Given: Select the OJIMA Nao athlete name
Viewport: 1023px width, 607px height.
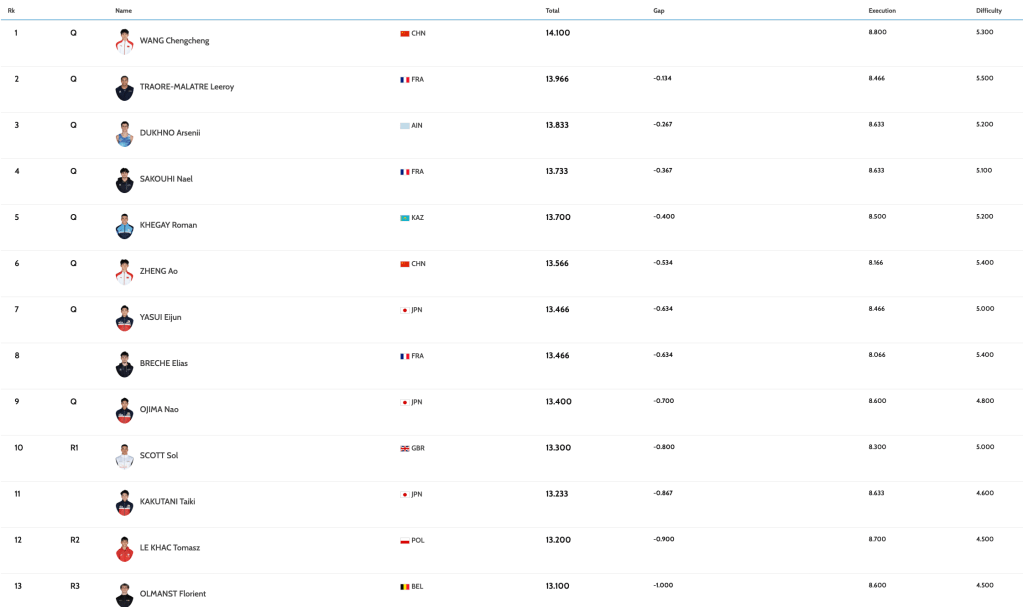Looking at the screenshot, I should click(160, 409).
